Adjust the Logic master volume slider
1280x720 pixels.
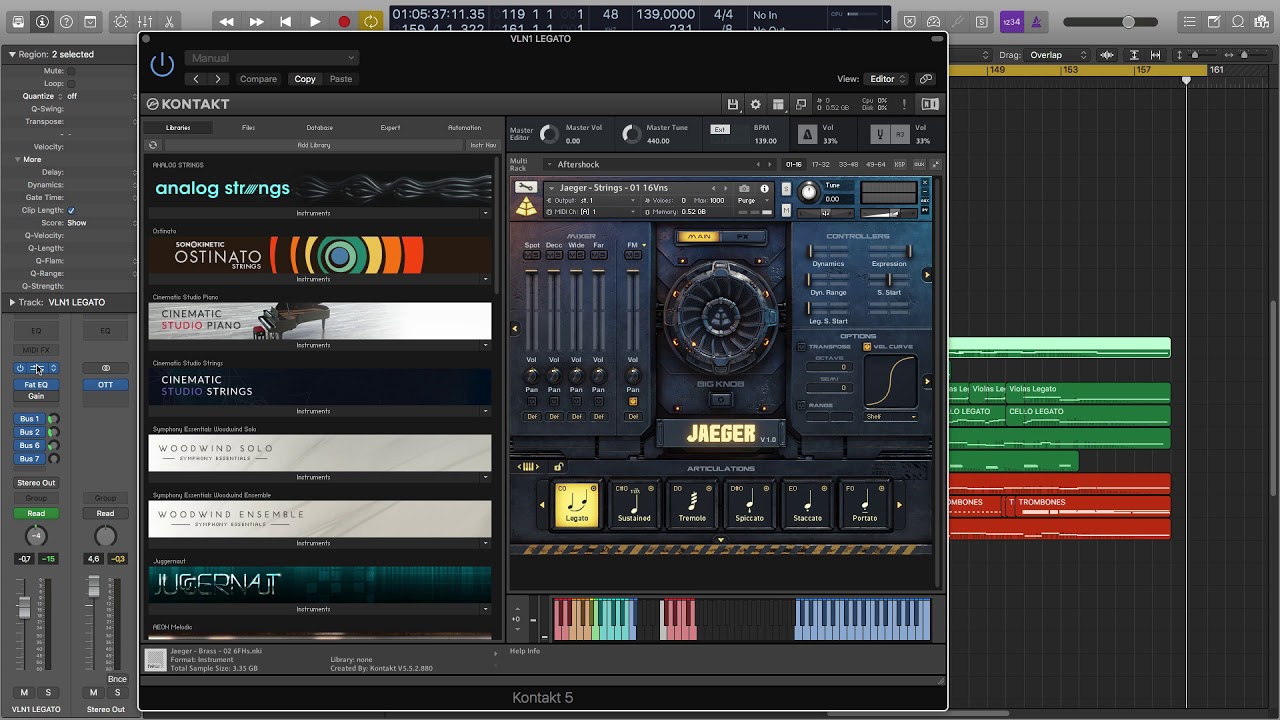1113,22
